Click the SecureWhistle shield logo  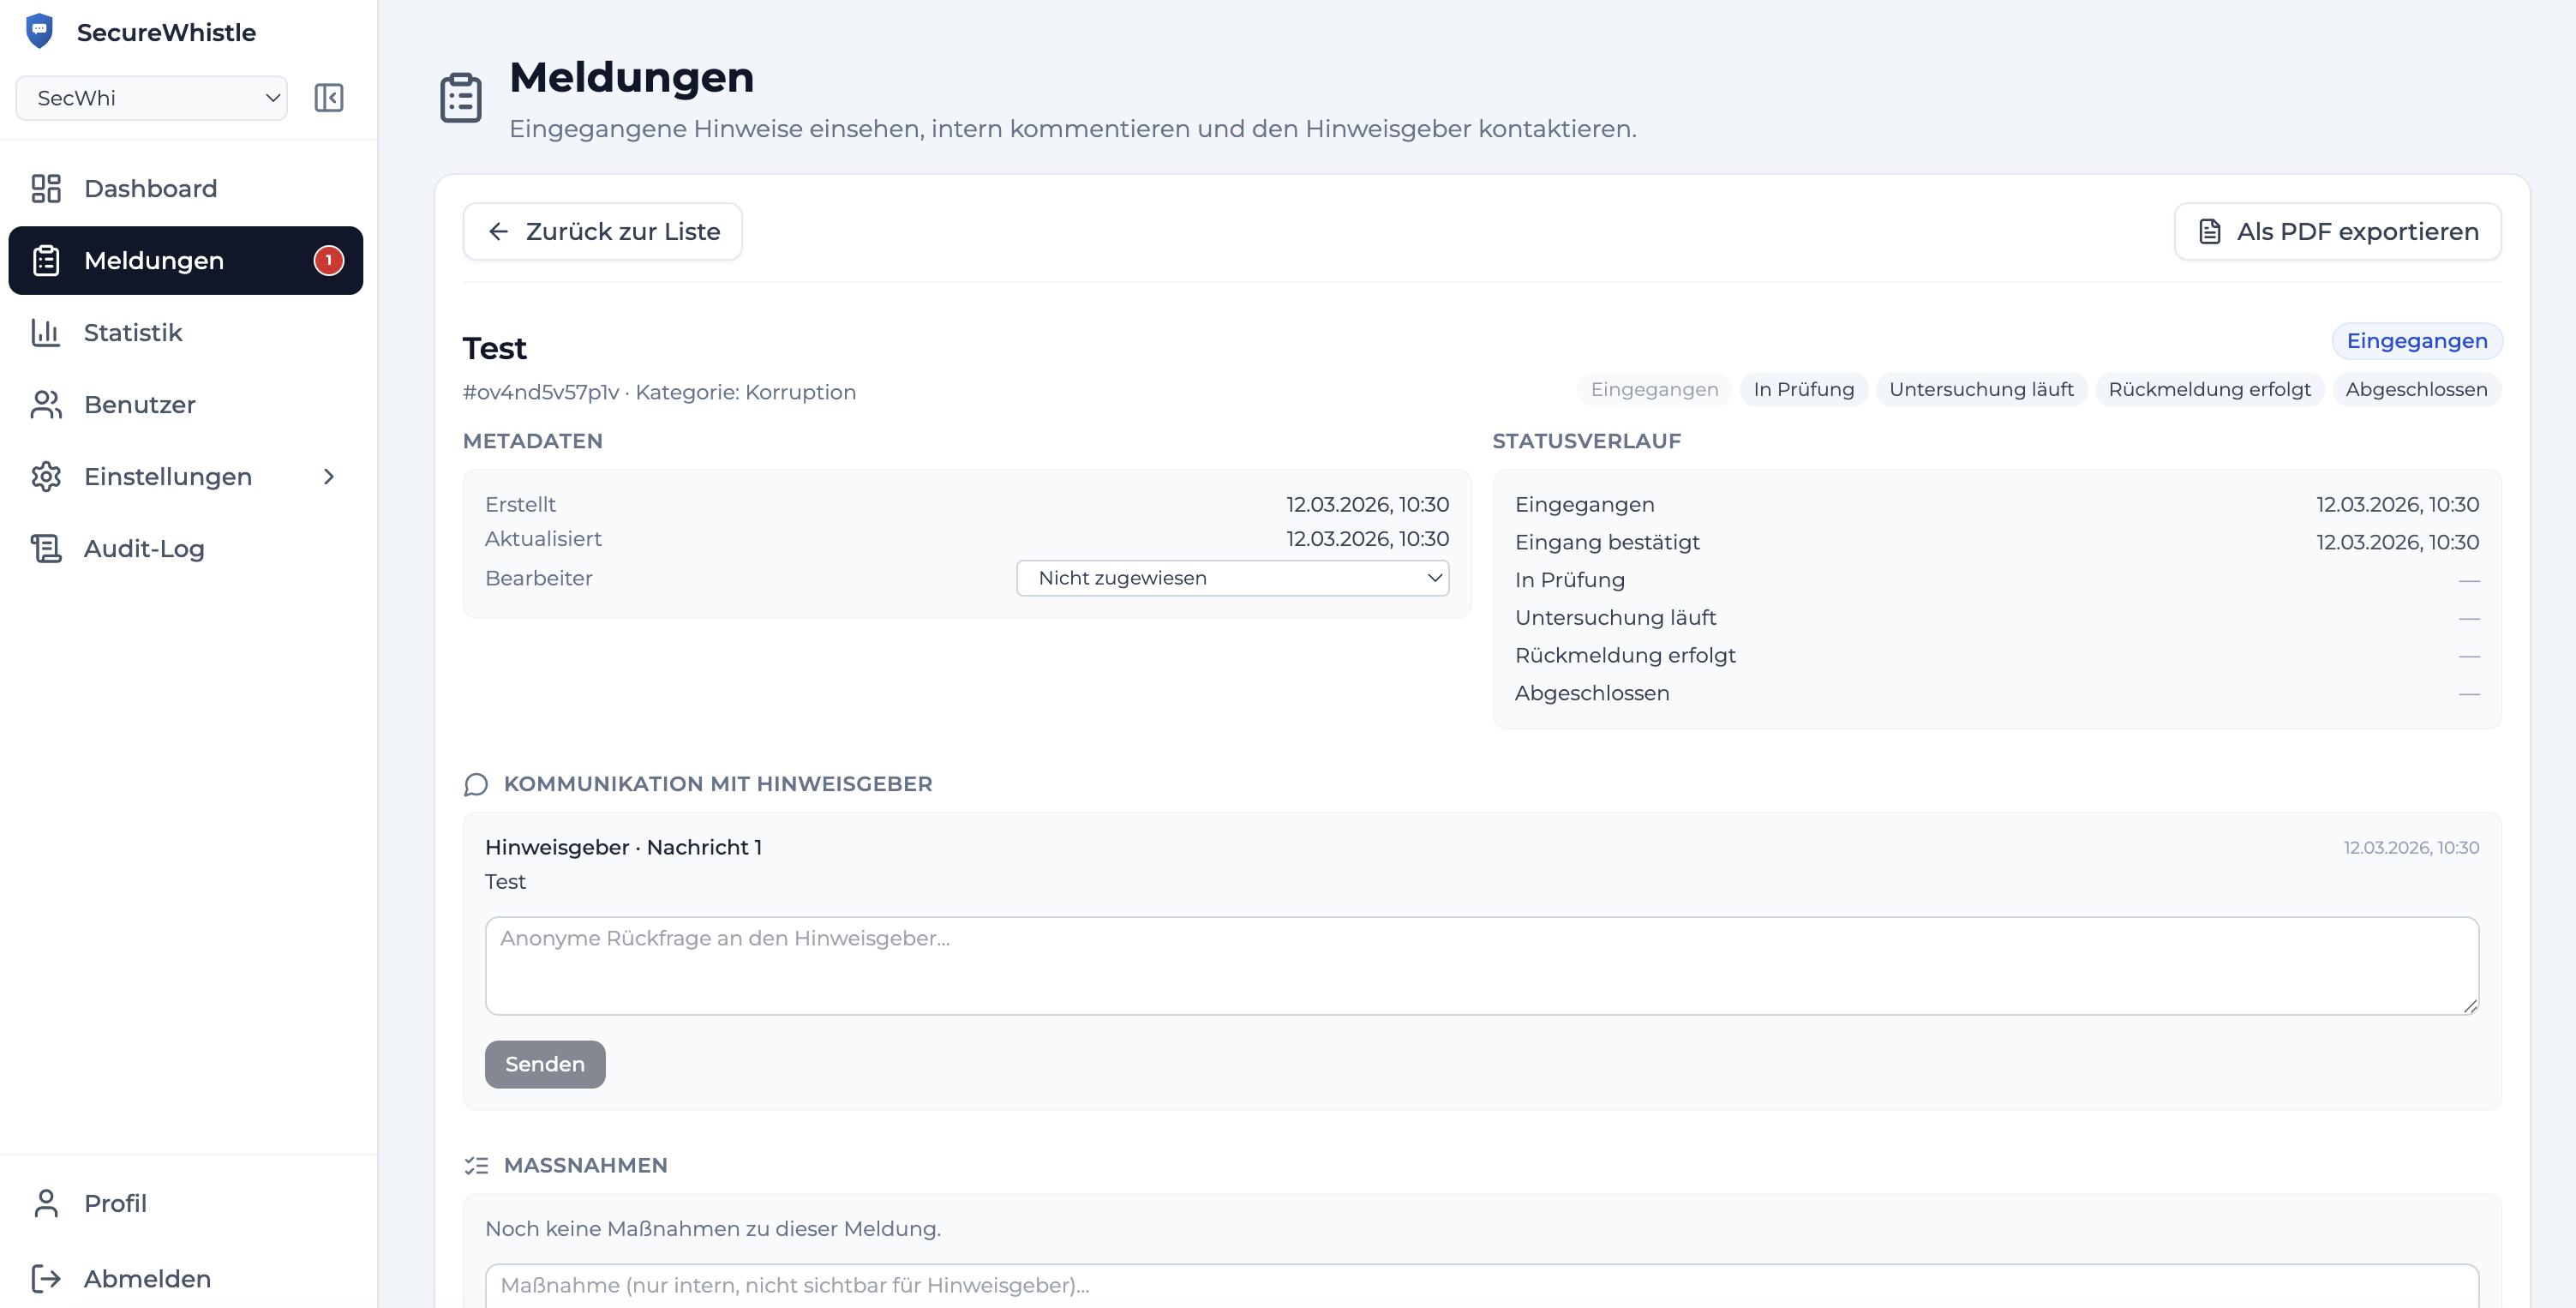pos(39,31)
